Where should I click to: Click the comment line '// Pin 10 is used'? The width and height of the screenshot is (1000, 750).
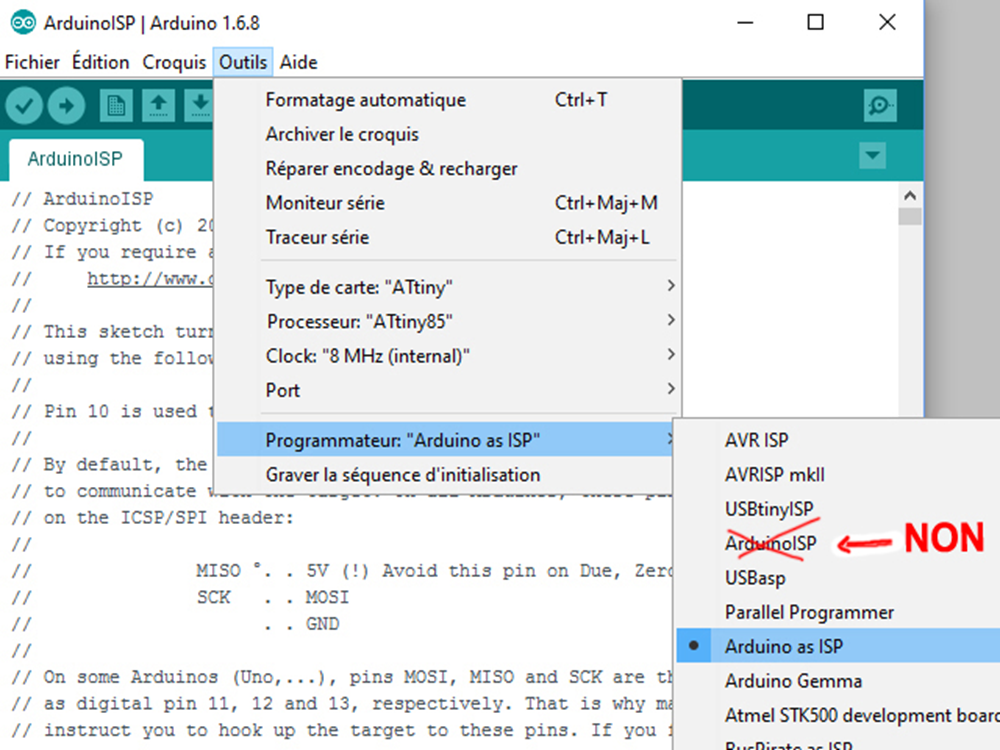coord(112,411)
